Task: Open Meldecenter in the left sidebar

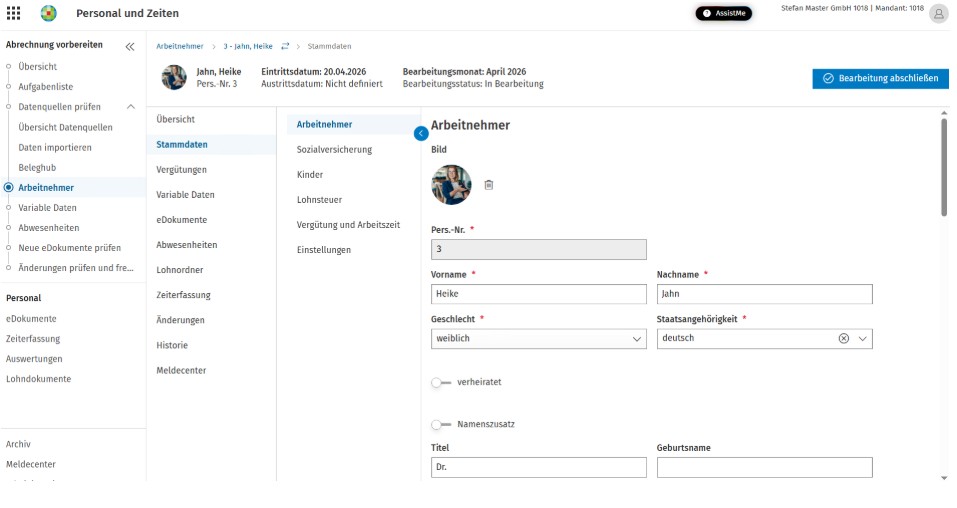Action: point(31,464)
